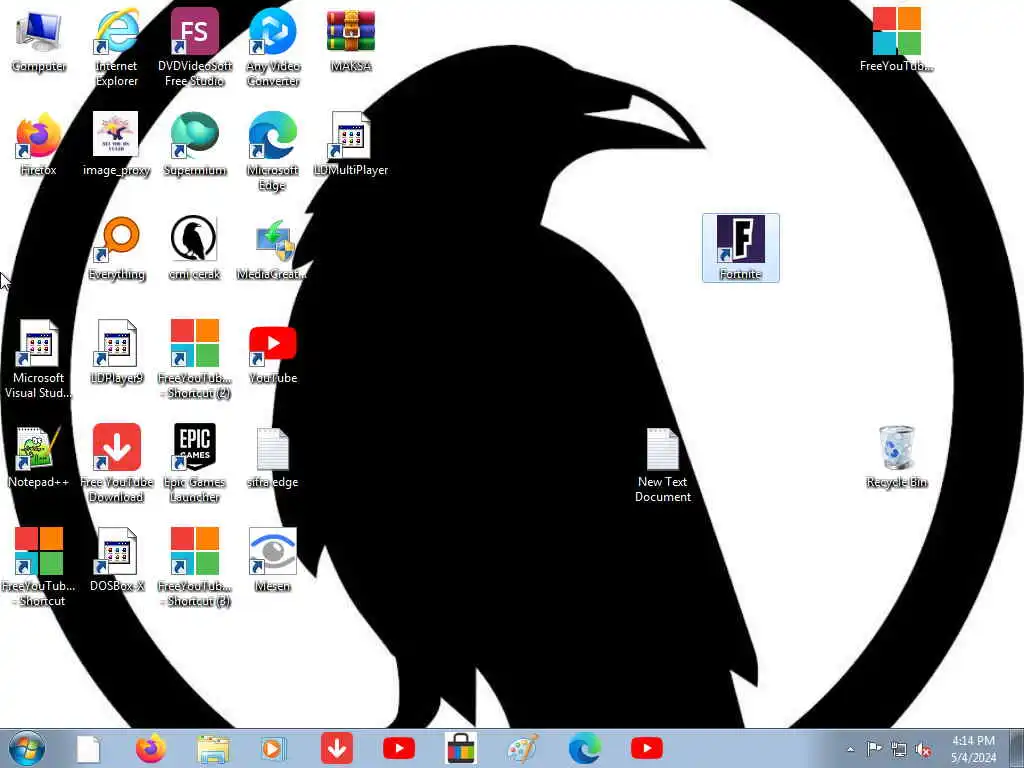This screenshot has width=1024, height=768.
Task: Open Action Center flag in tray
Action: (874, 748)
